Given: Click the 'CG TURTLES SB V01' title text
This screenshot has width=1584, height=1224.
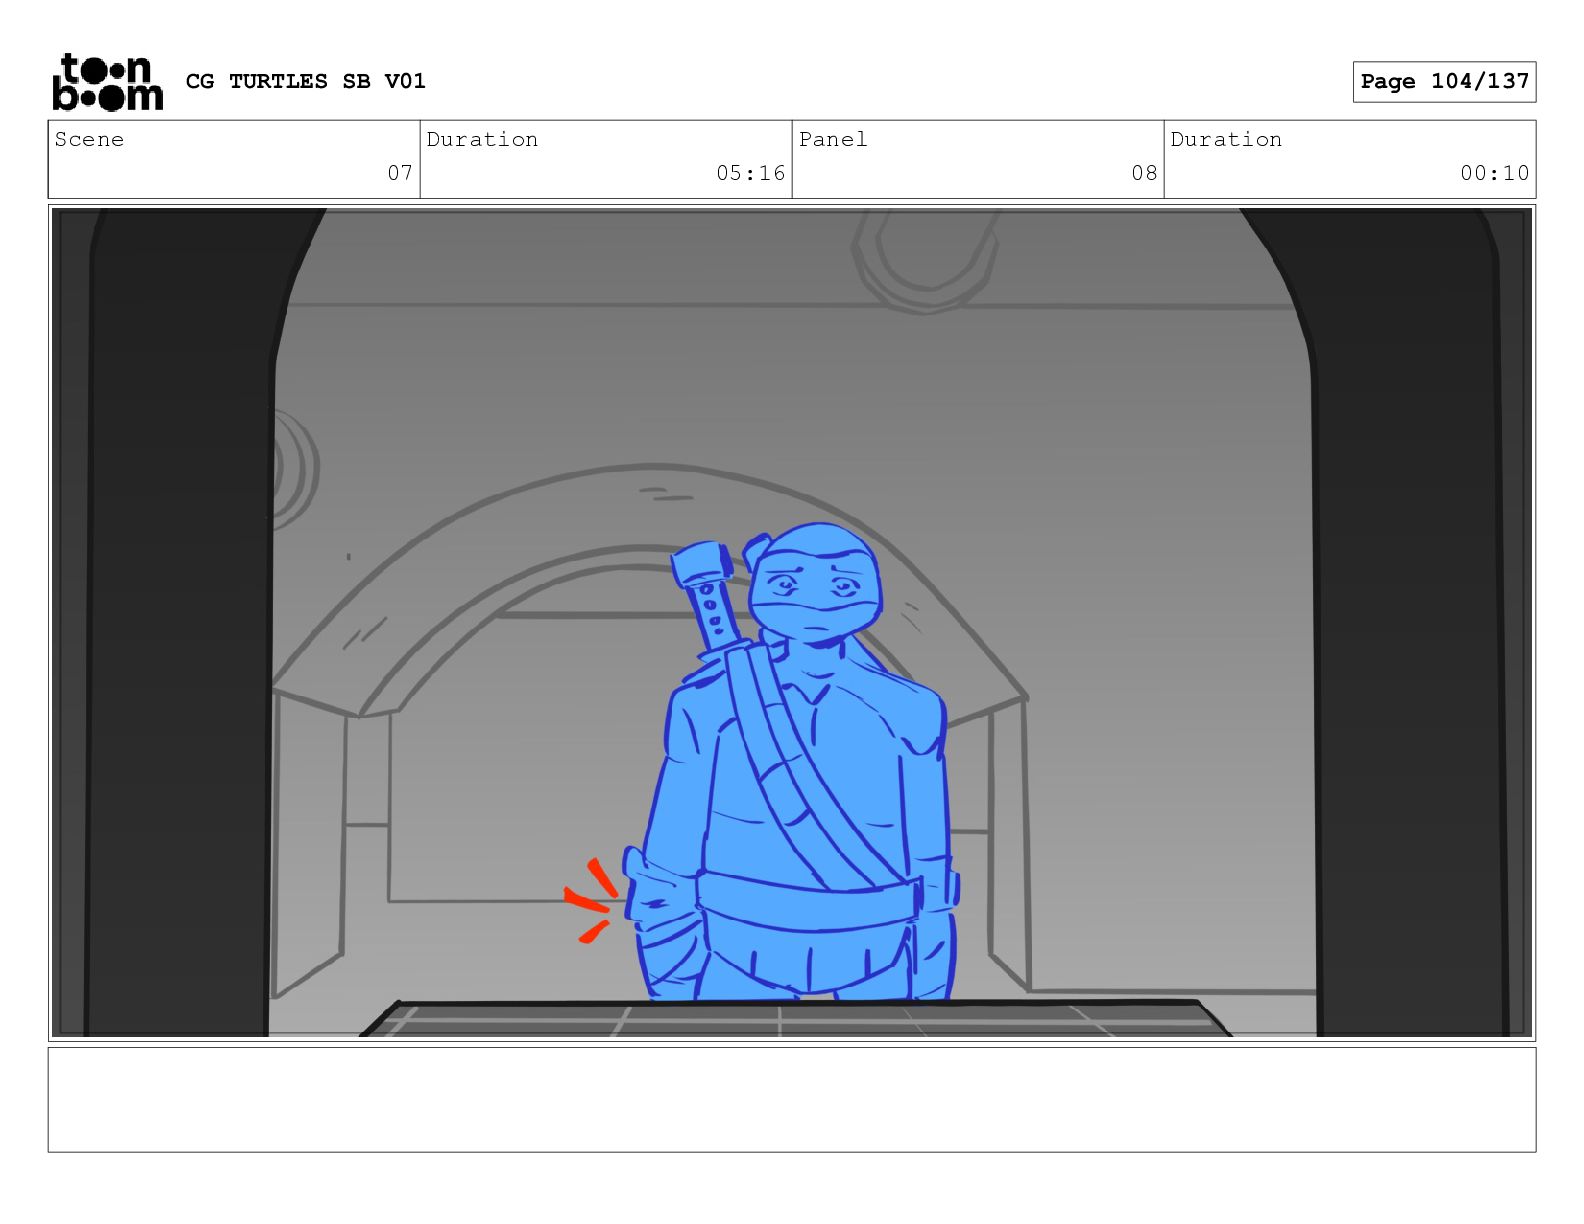Looking at the screenshot, I should point(306,81).
